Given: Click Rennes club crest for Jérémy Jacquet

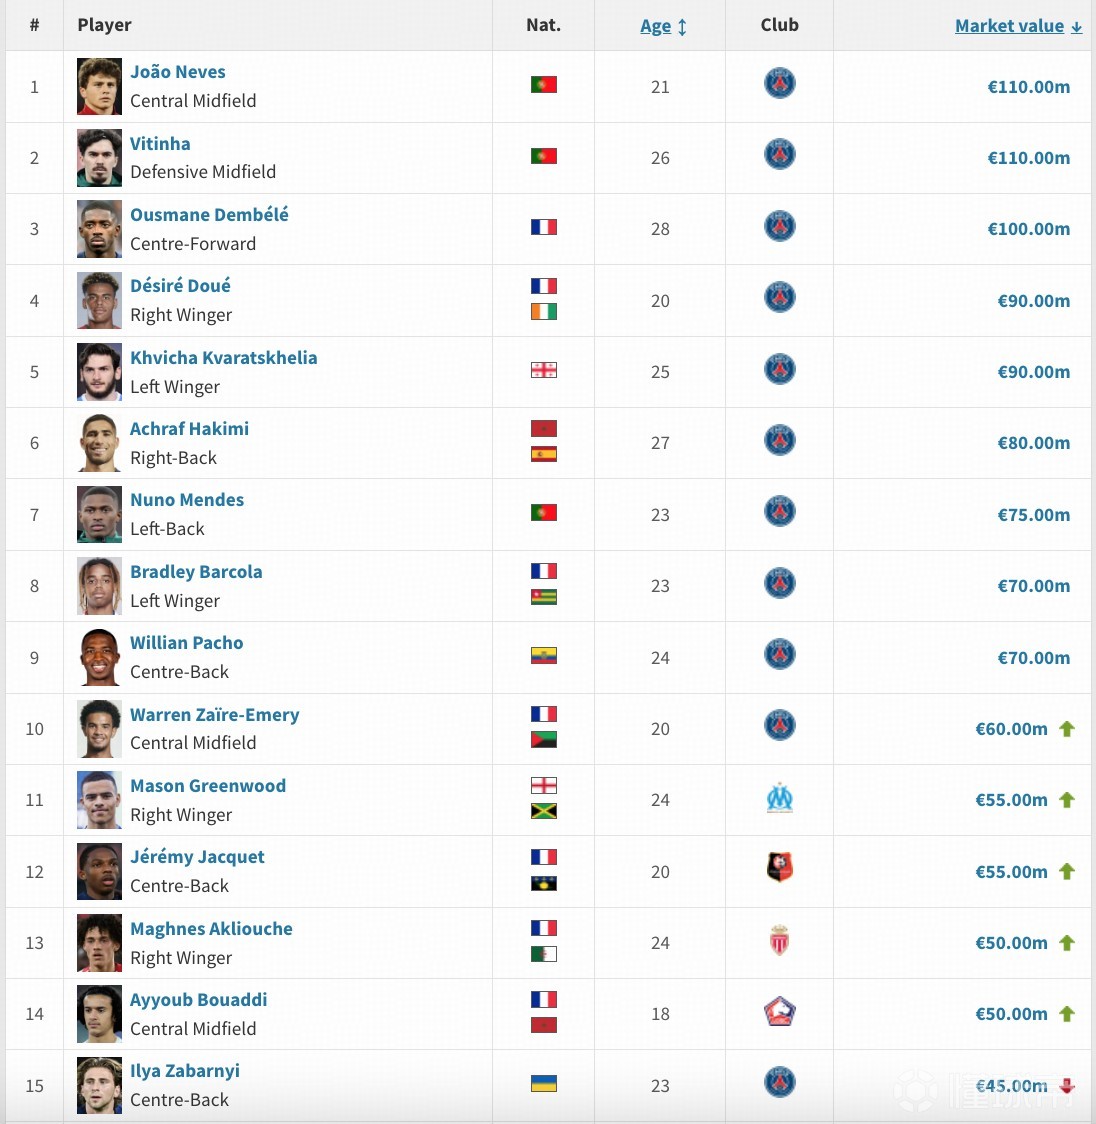Looking at the screenshot, I should tap(779, 870).
